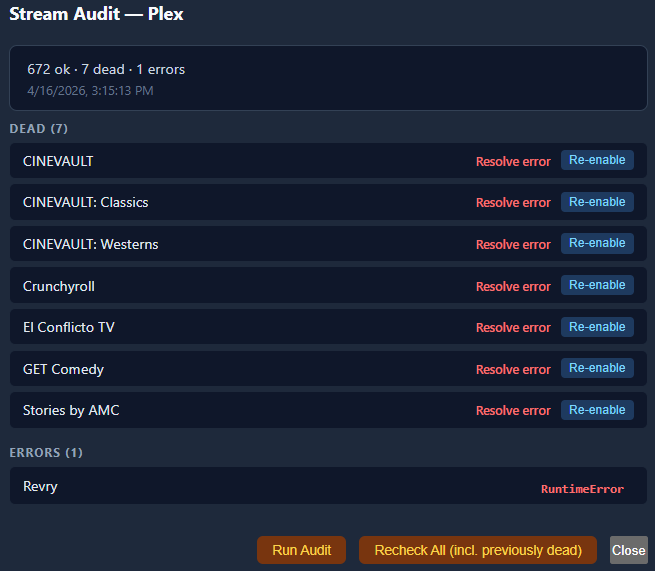Select the El Conflicto TV row name
655x571 pixels.
69,327
